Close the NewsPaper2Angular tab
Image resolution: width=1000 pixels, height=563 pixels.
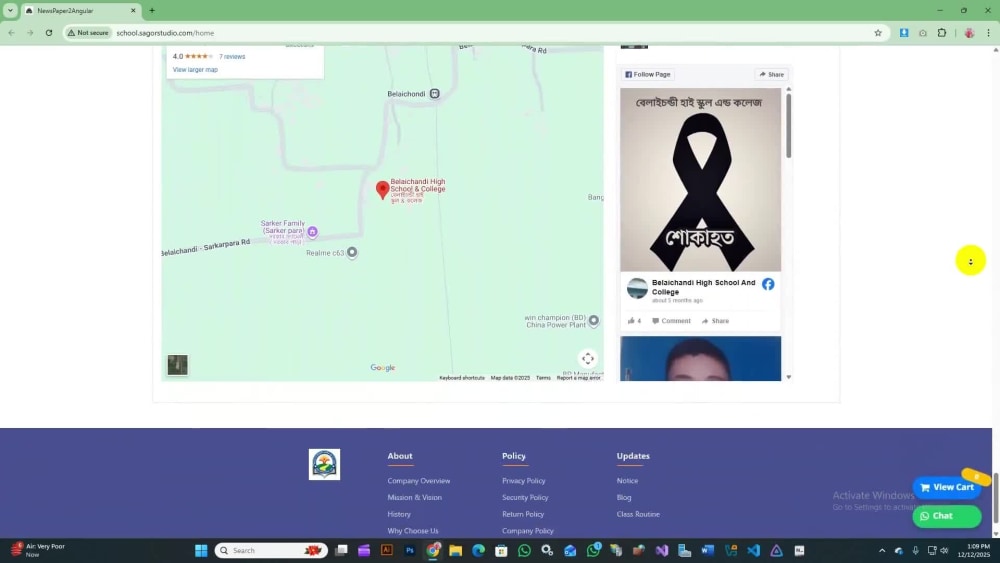133,10
